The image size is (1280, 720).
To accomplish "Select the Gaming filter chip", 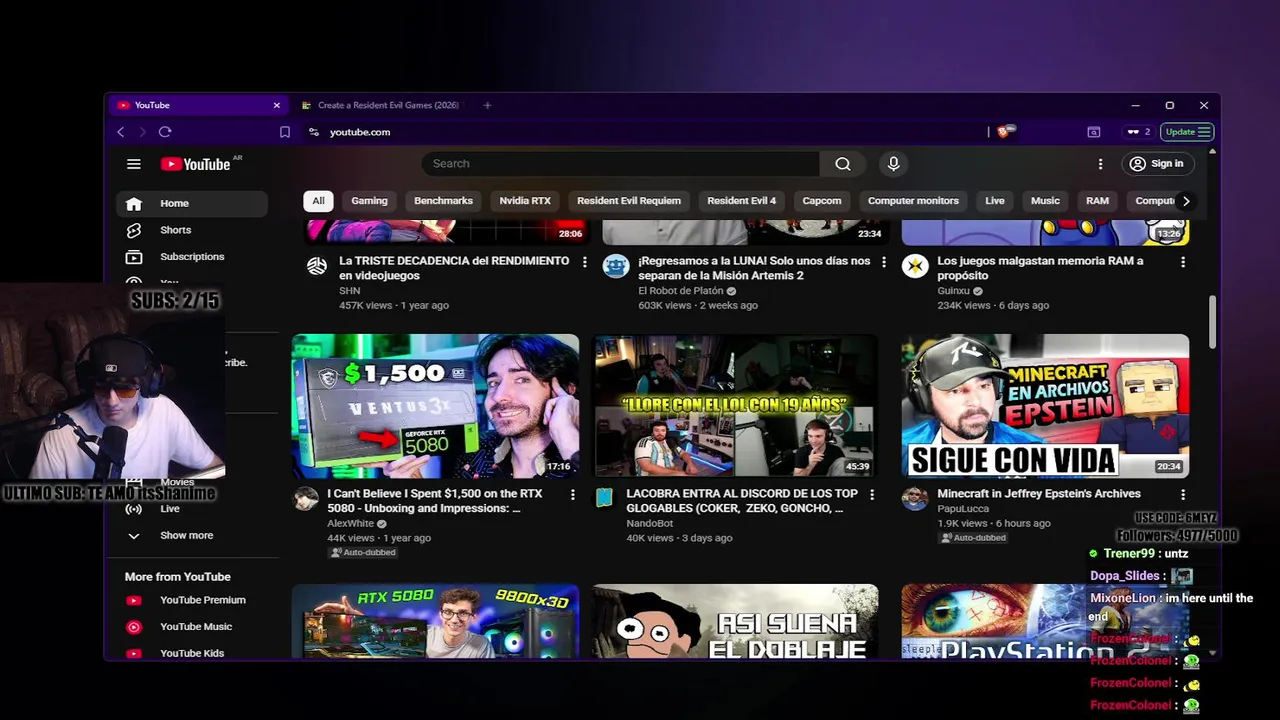I will pyautogui.click(x=369, y=201).
